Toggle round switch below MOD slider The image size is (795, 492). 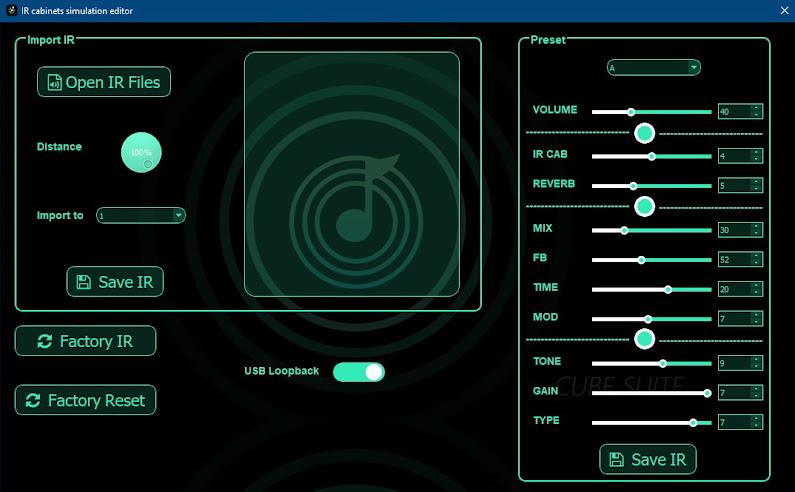pos(644,339)
